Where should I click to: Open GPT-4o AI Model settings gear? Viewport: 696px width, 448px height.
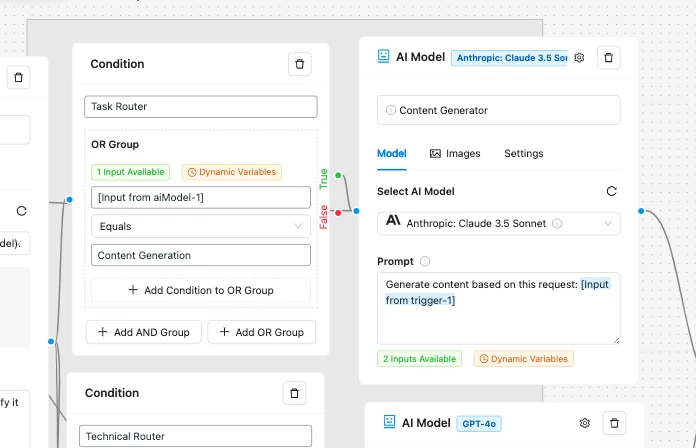click(x=585, y=423)
